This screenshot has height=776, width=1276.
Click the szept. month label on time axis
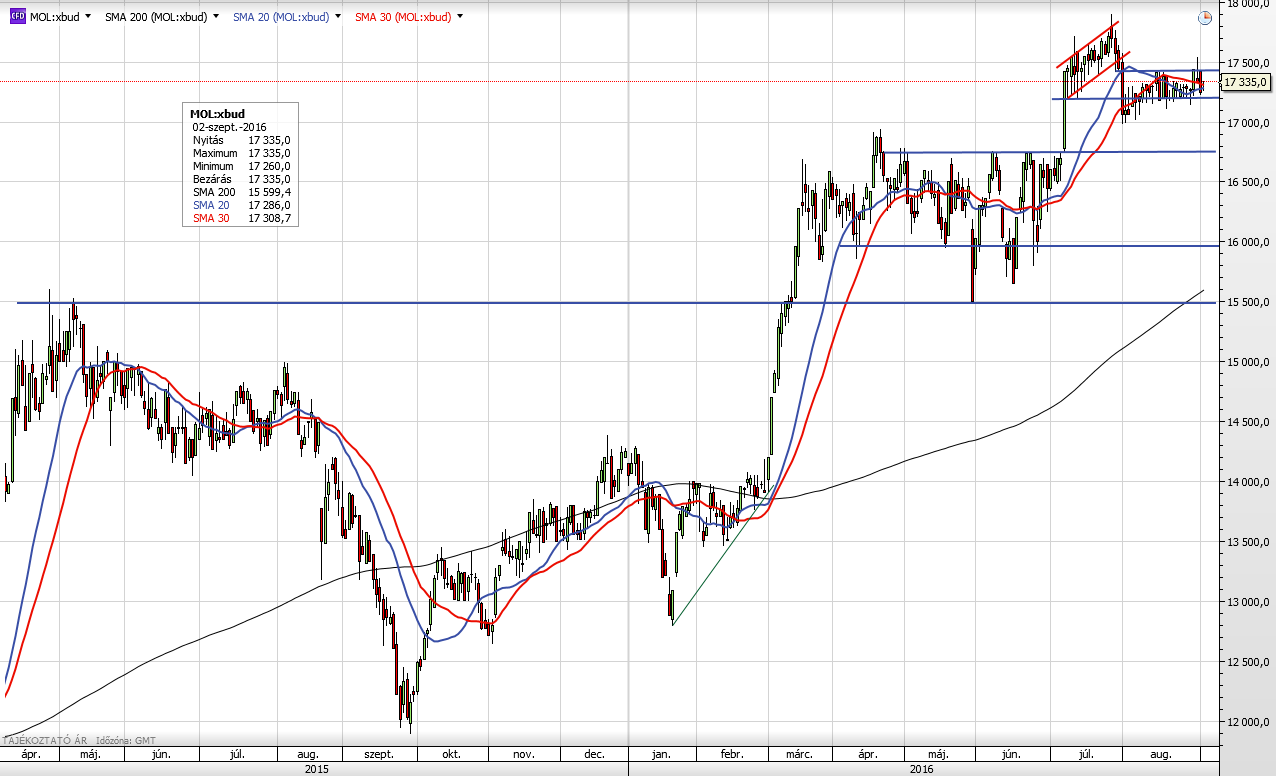[x=379, y=755]
